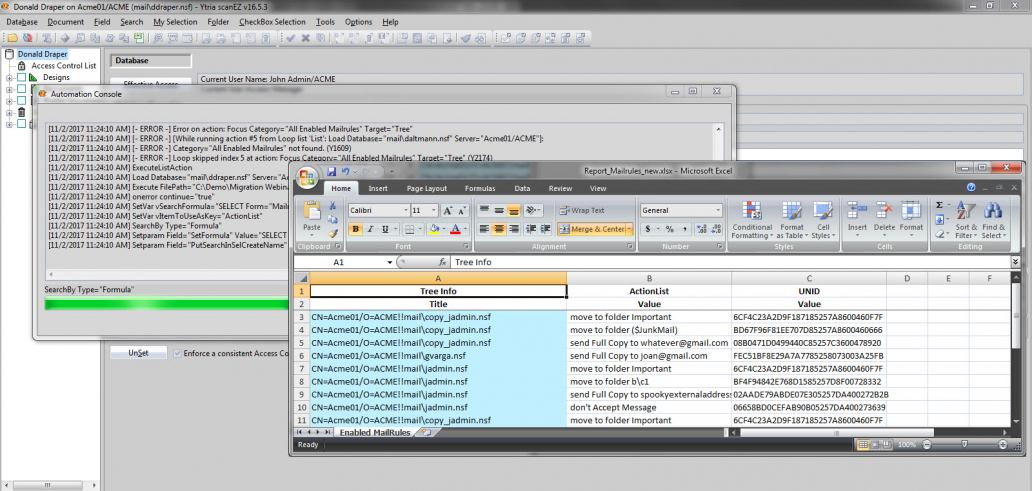Viewport: 1032px width, 491px height.
Task: Open Conditional Formatting in Styles group
Action: coord(752,220)
